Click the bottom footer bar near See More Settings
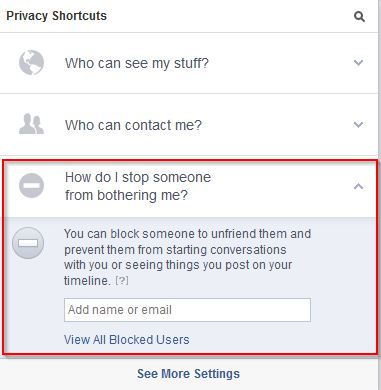The image size is (381, 390). click(189, 373)
